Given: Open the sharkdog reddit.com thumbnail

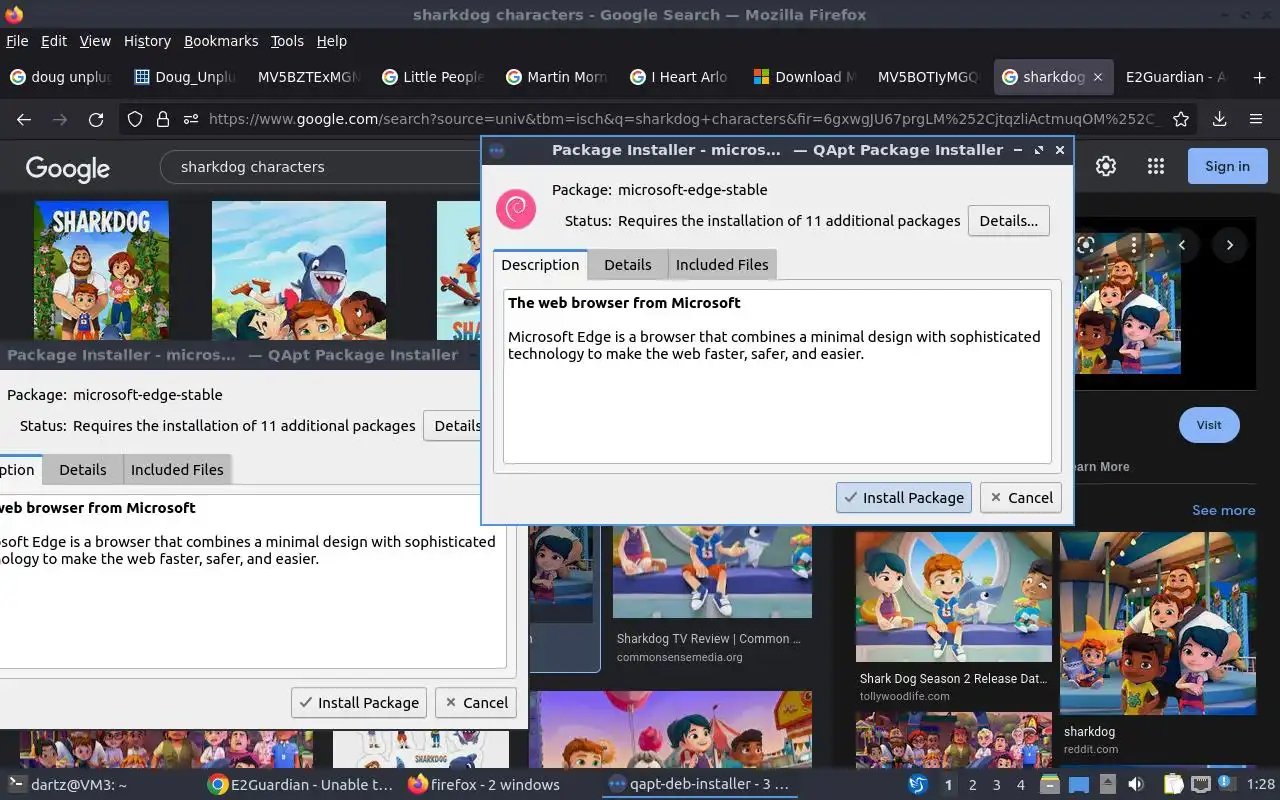Looking at the screenshot, I should click(x=1158, y=623).
